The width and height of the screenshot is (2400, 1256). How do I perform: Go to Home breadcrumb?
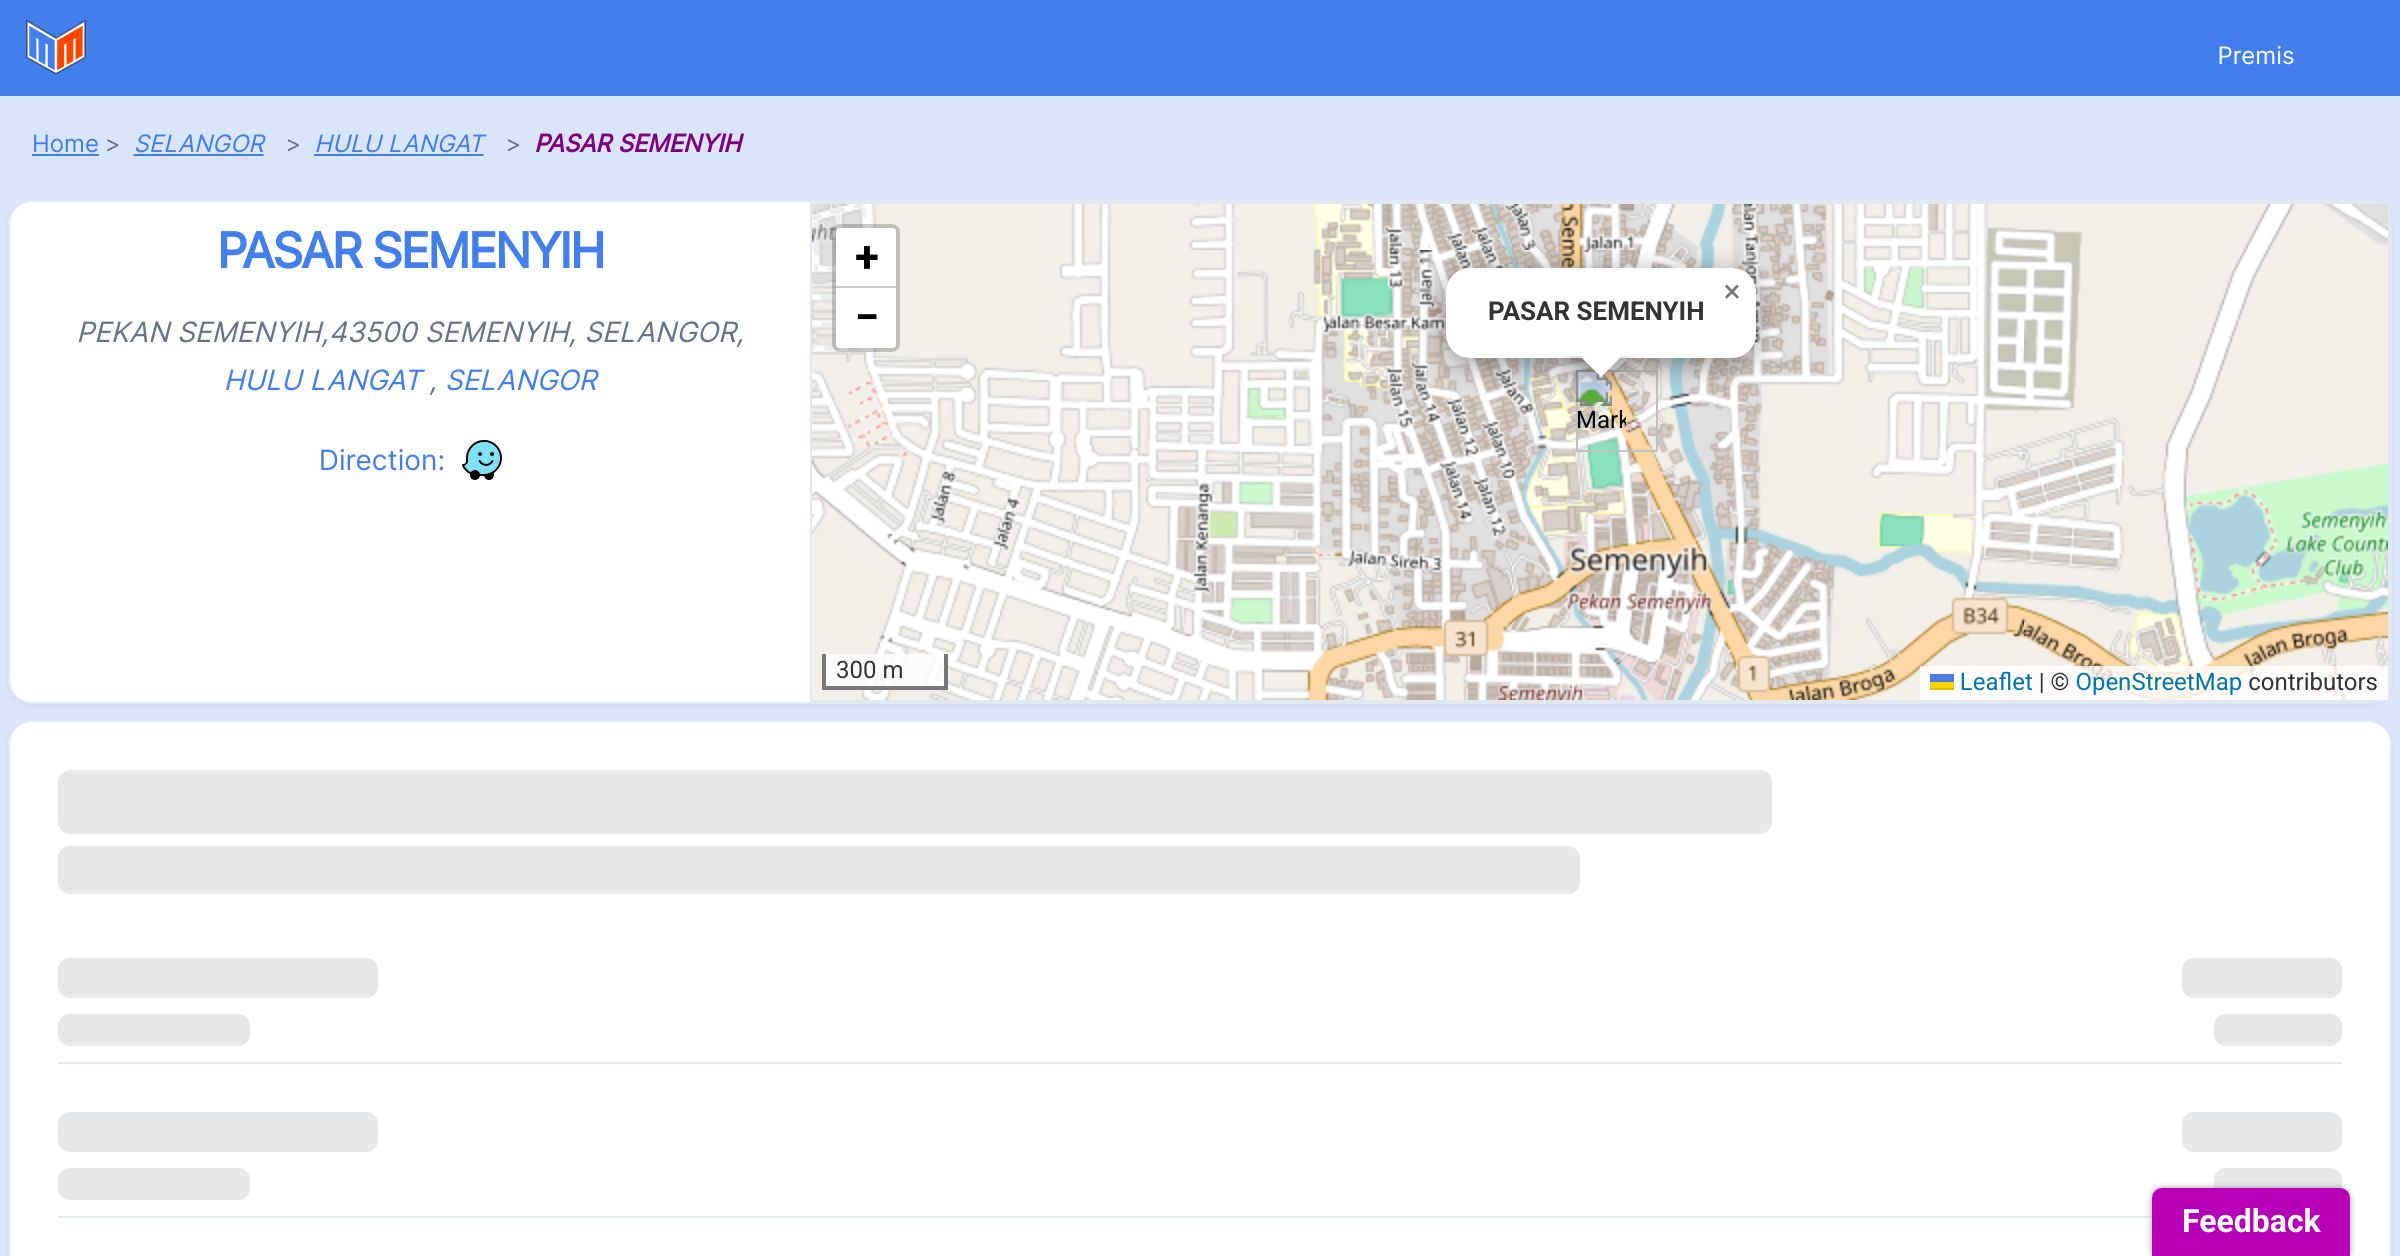pos(65,144)
